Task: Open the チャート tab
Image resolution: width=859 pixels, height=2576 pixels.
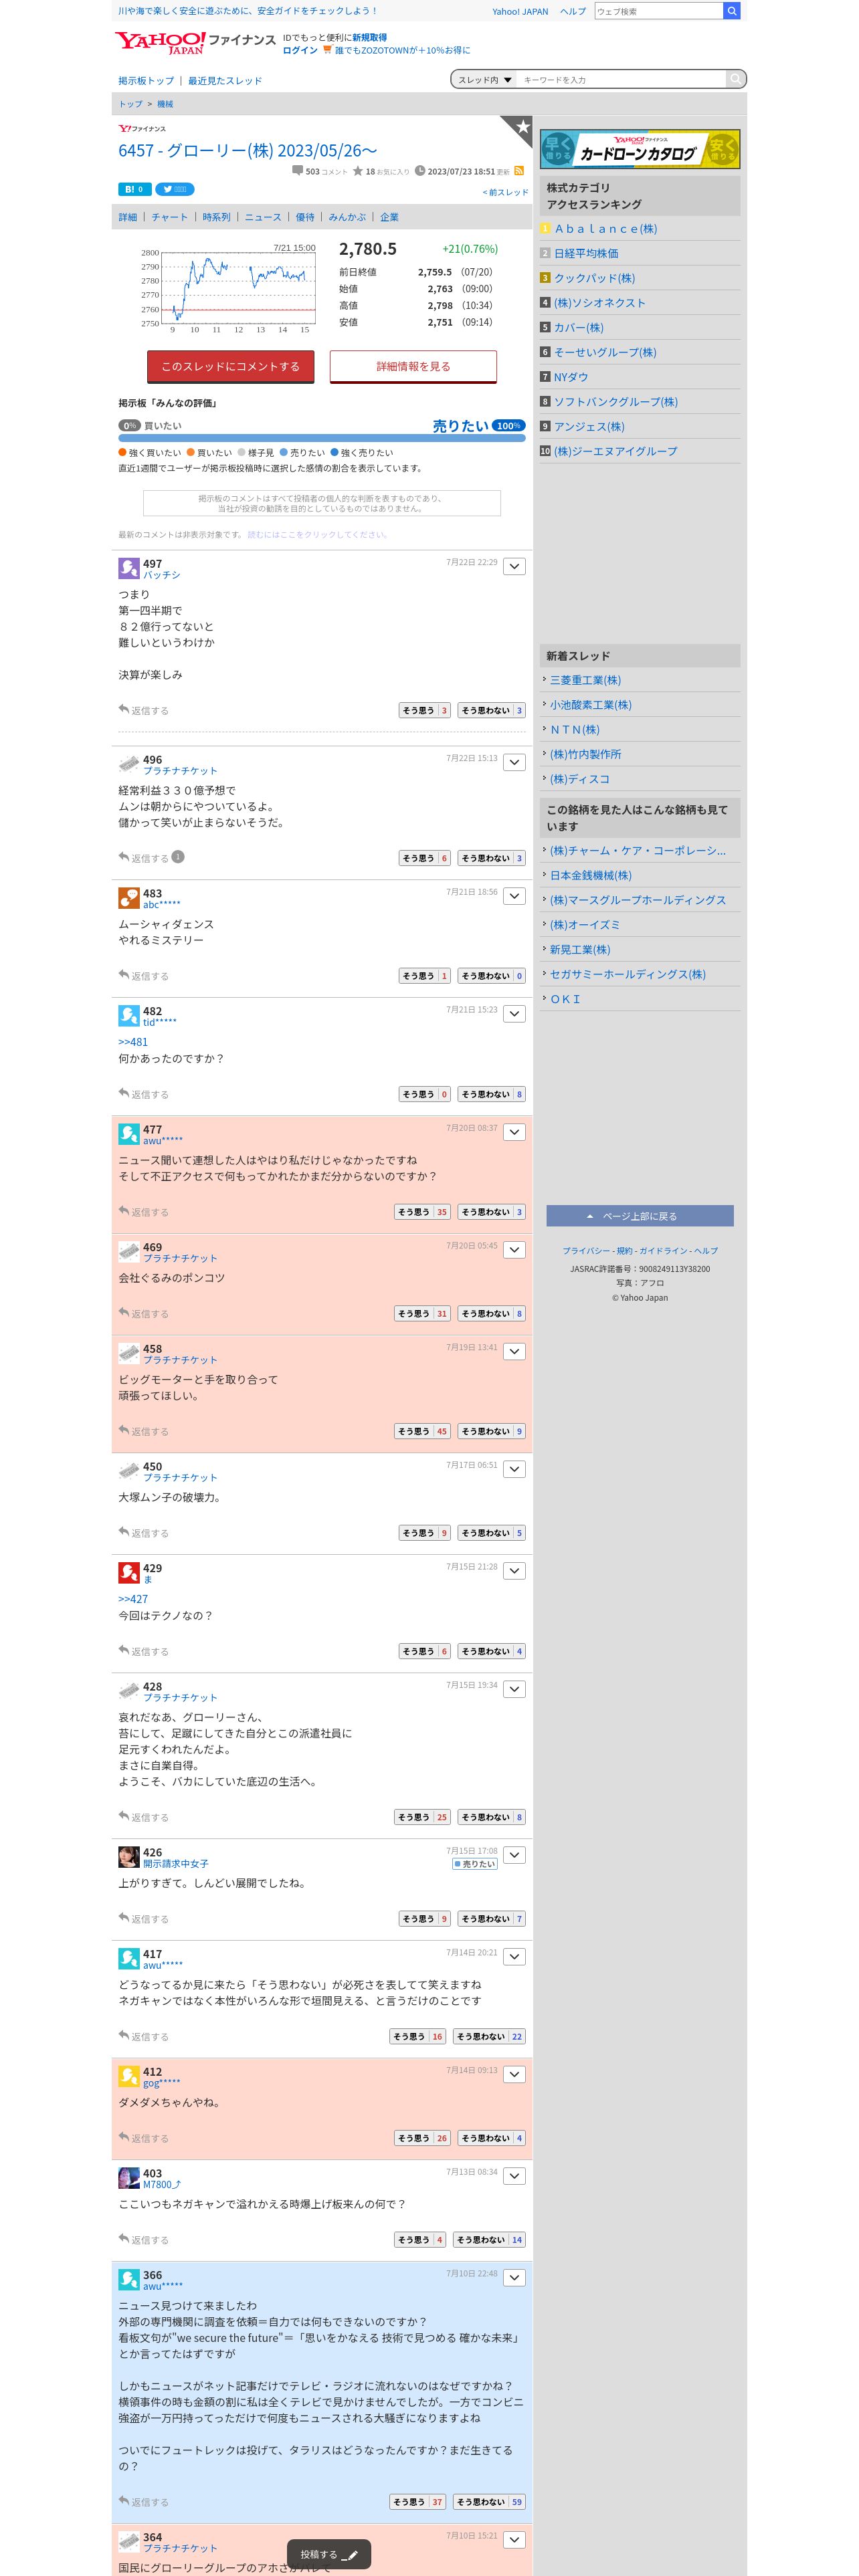Action: click(x=169, y=217)
